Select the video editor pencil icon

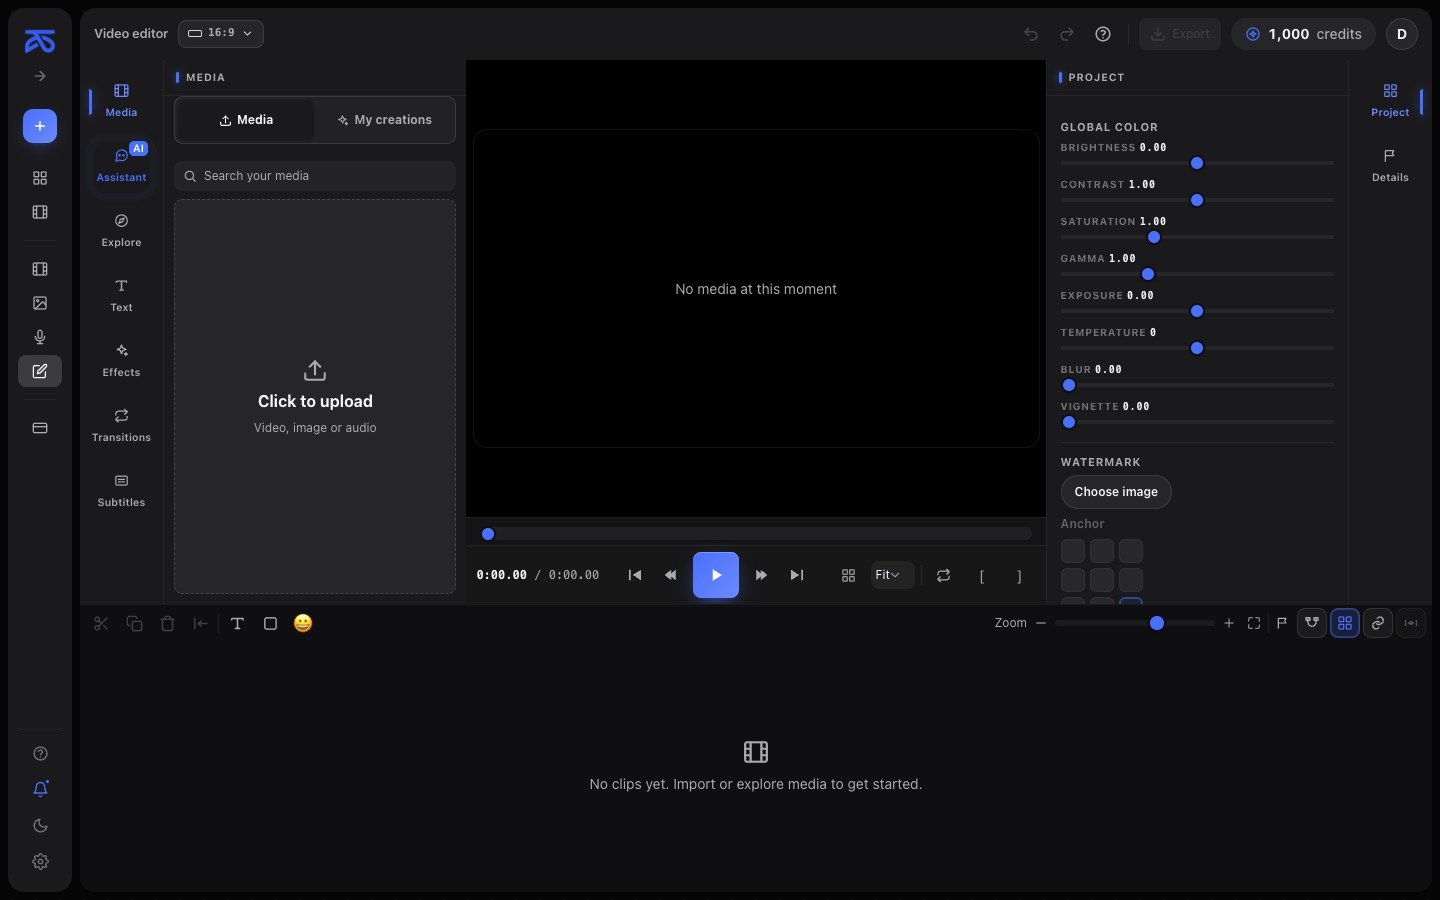40,371
